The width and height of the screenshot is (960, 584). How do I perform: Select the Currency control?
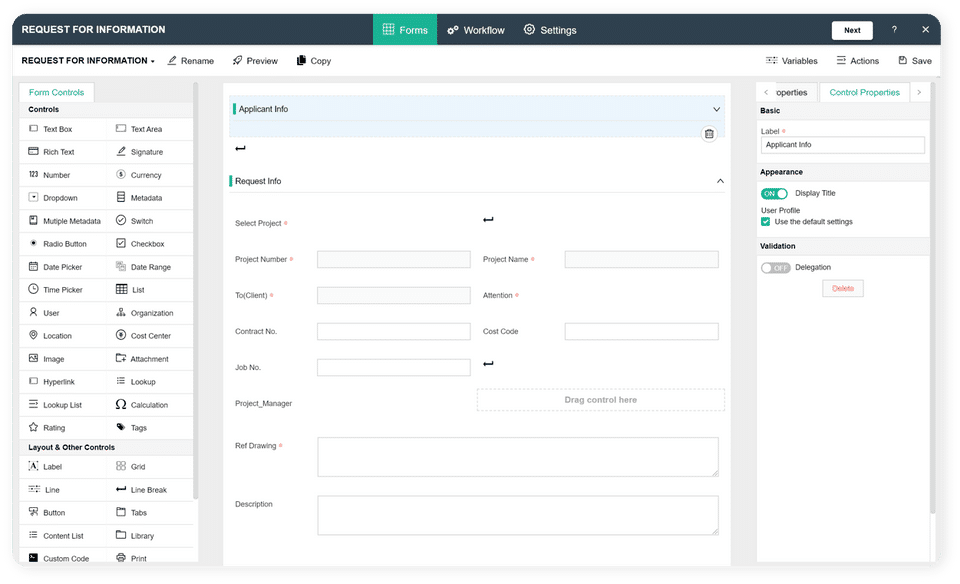[138, 174]
